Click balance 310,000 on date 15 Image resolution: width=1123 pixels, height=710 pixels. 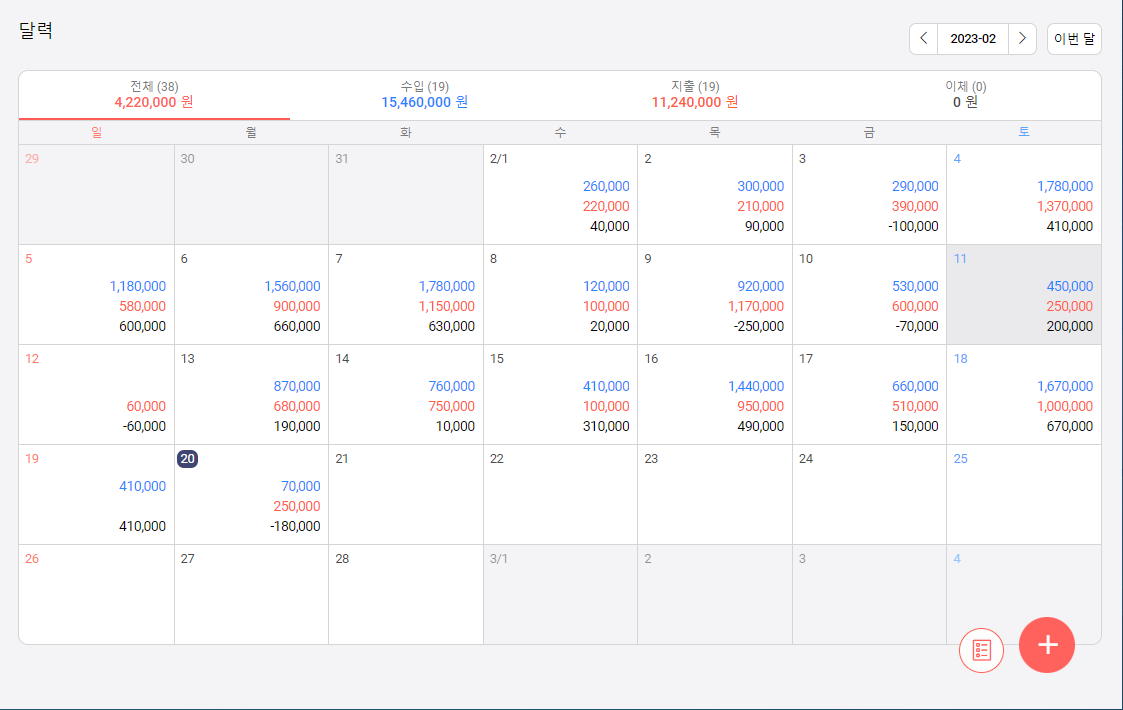point(606,426)
